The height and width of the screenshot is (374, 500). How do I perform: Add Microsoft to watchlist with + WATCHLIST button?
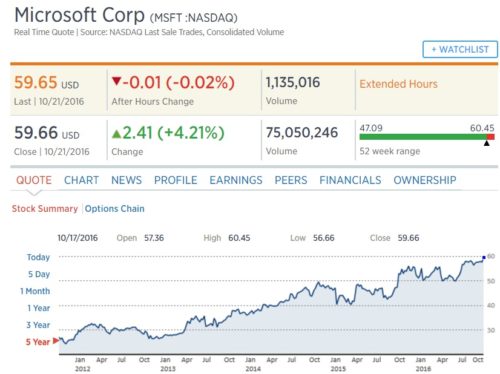point(460,49)
